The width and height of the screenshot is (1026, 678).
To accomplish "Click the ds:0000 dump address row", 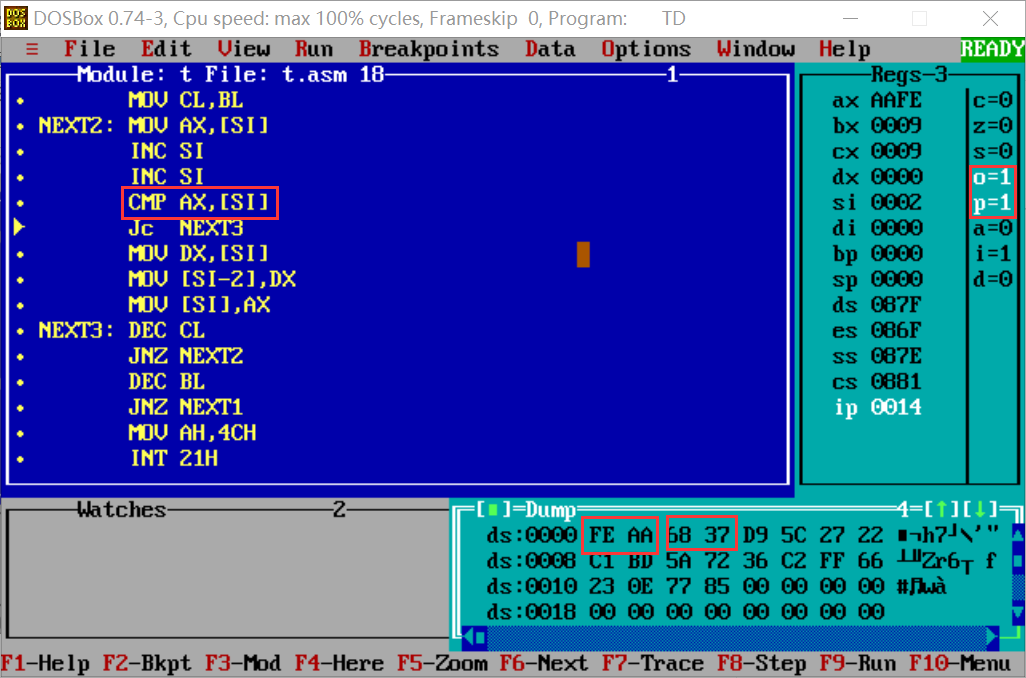I will (x=743, y=535).
